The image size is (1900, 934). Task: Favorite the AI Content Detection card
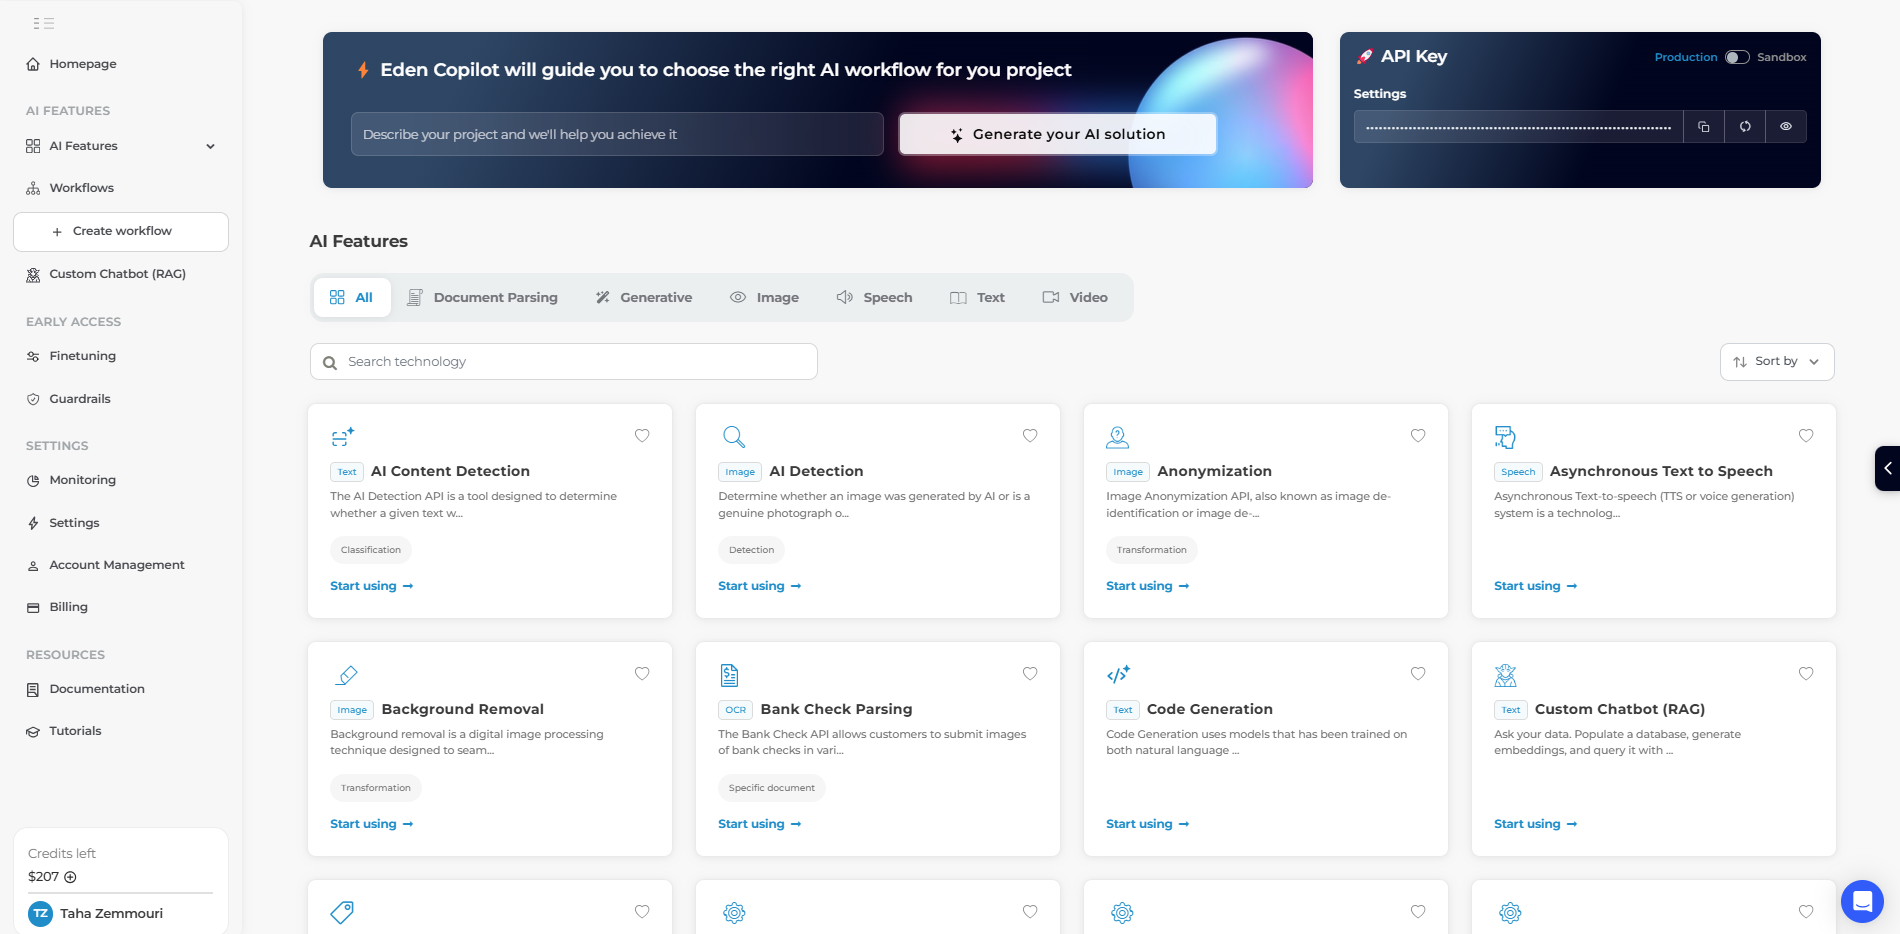642,435
